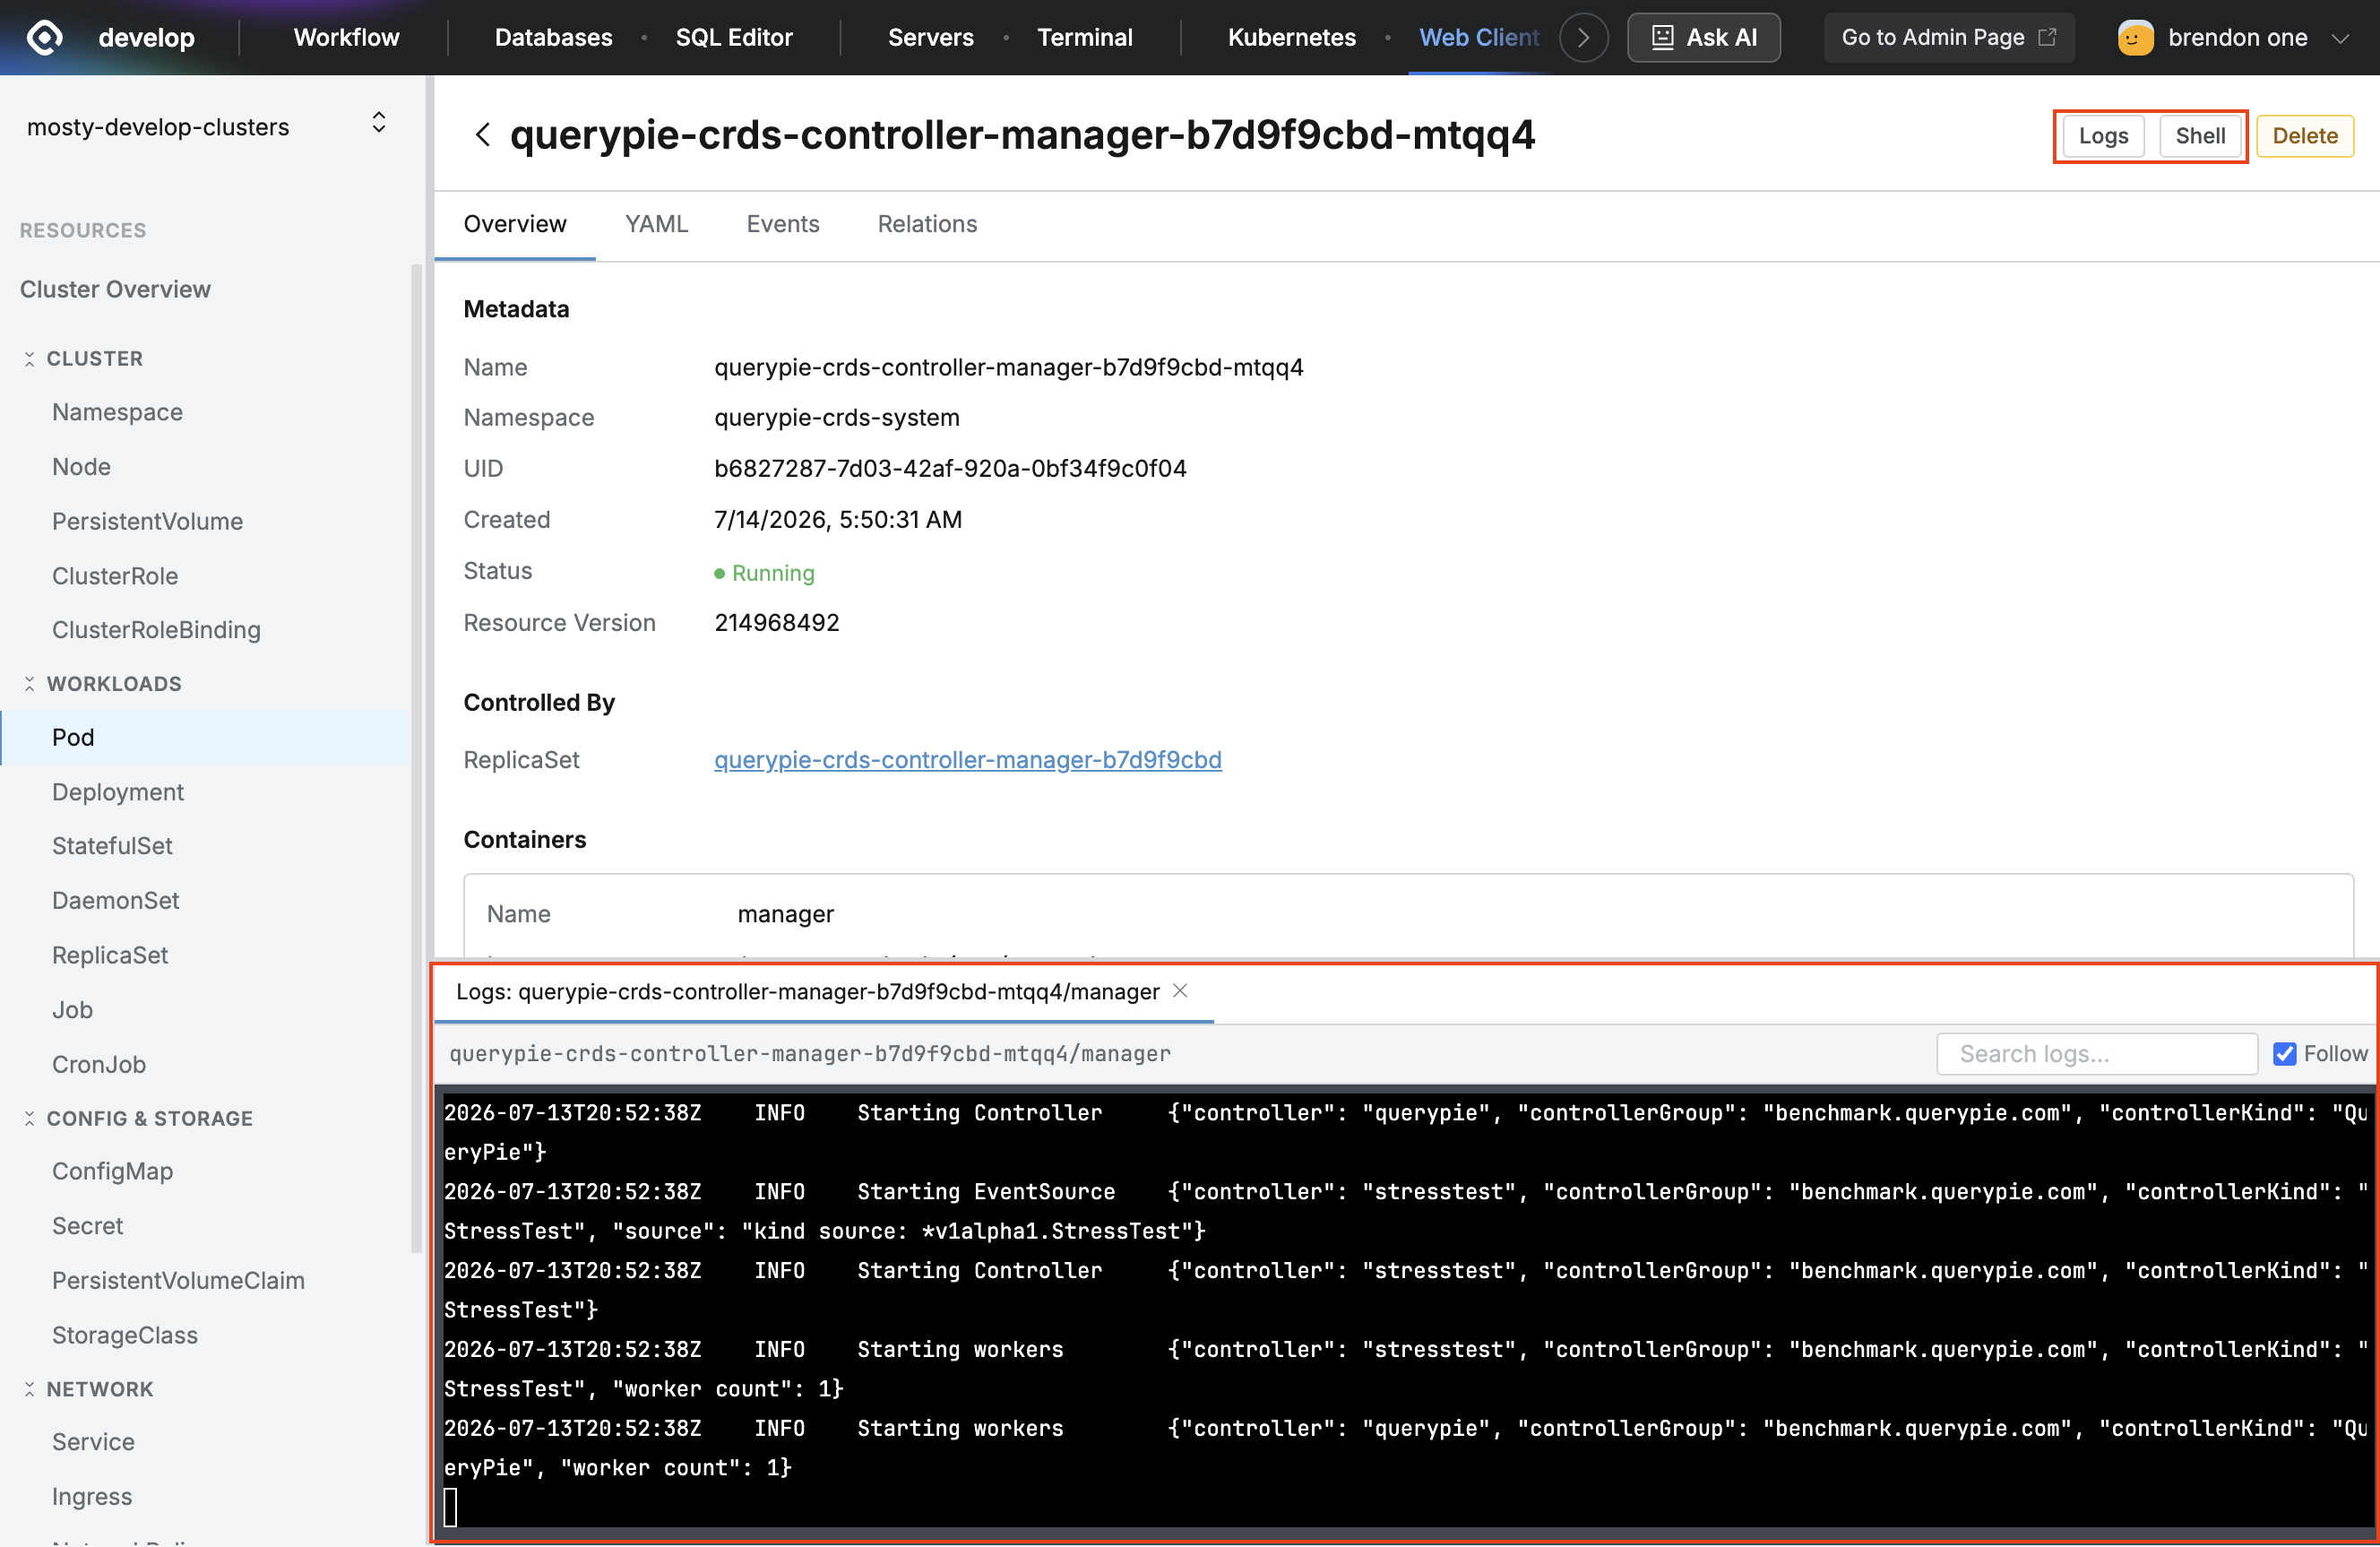Click the QueryPie logo icon

point(44,37)
